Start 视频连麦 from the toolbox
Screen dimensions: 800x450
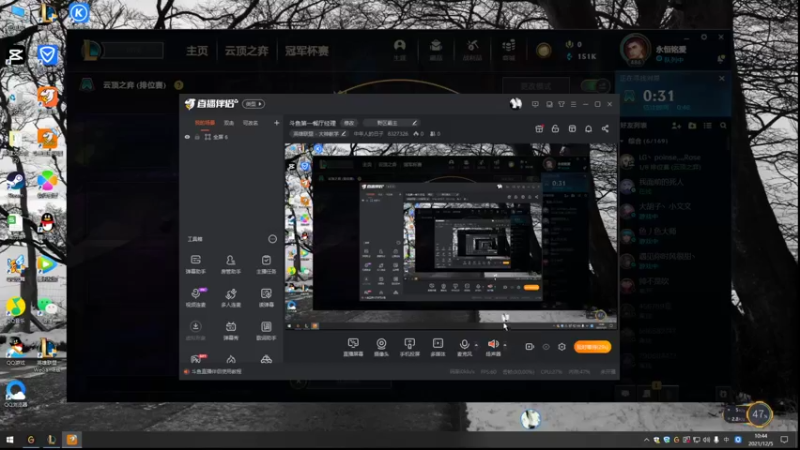pos(195,297)
